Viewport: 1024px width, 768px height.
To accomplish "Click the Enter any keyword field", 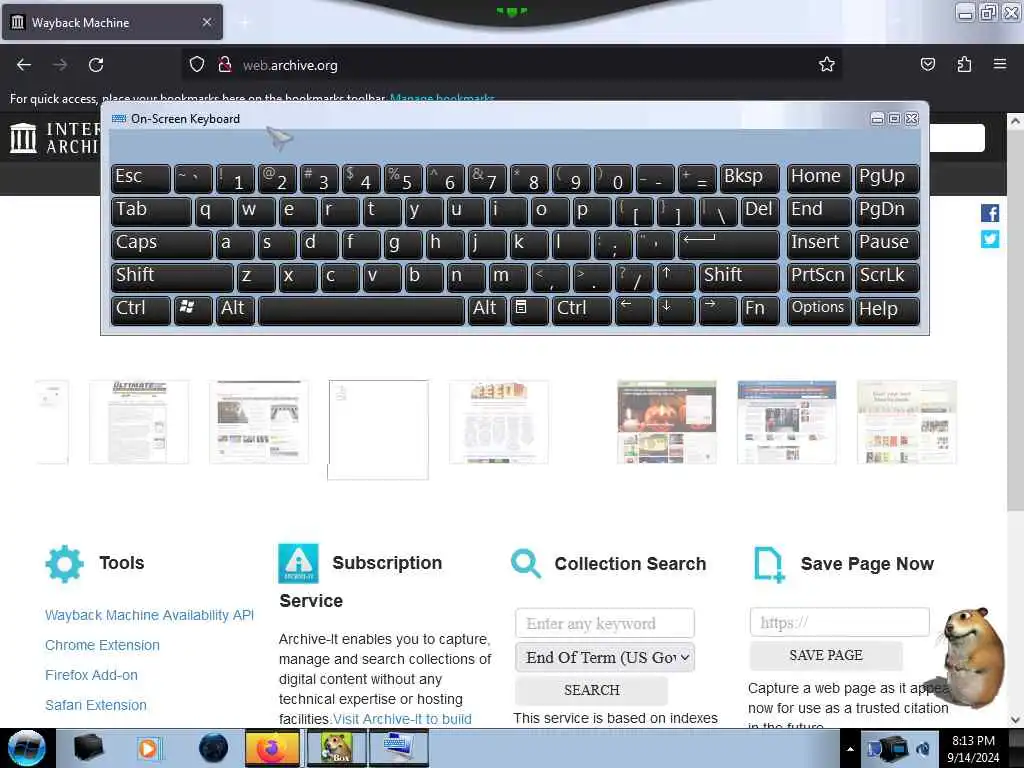I will click(605, 623).
